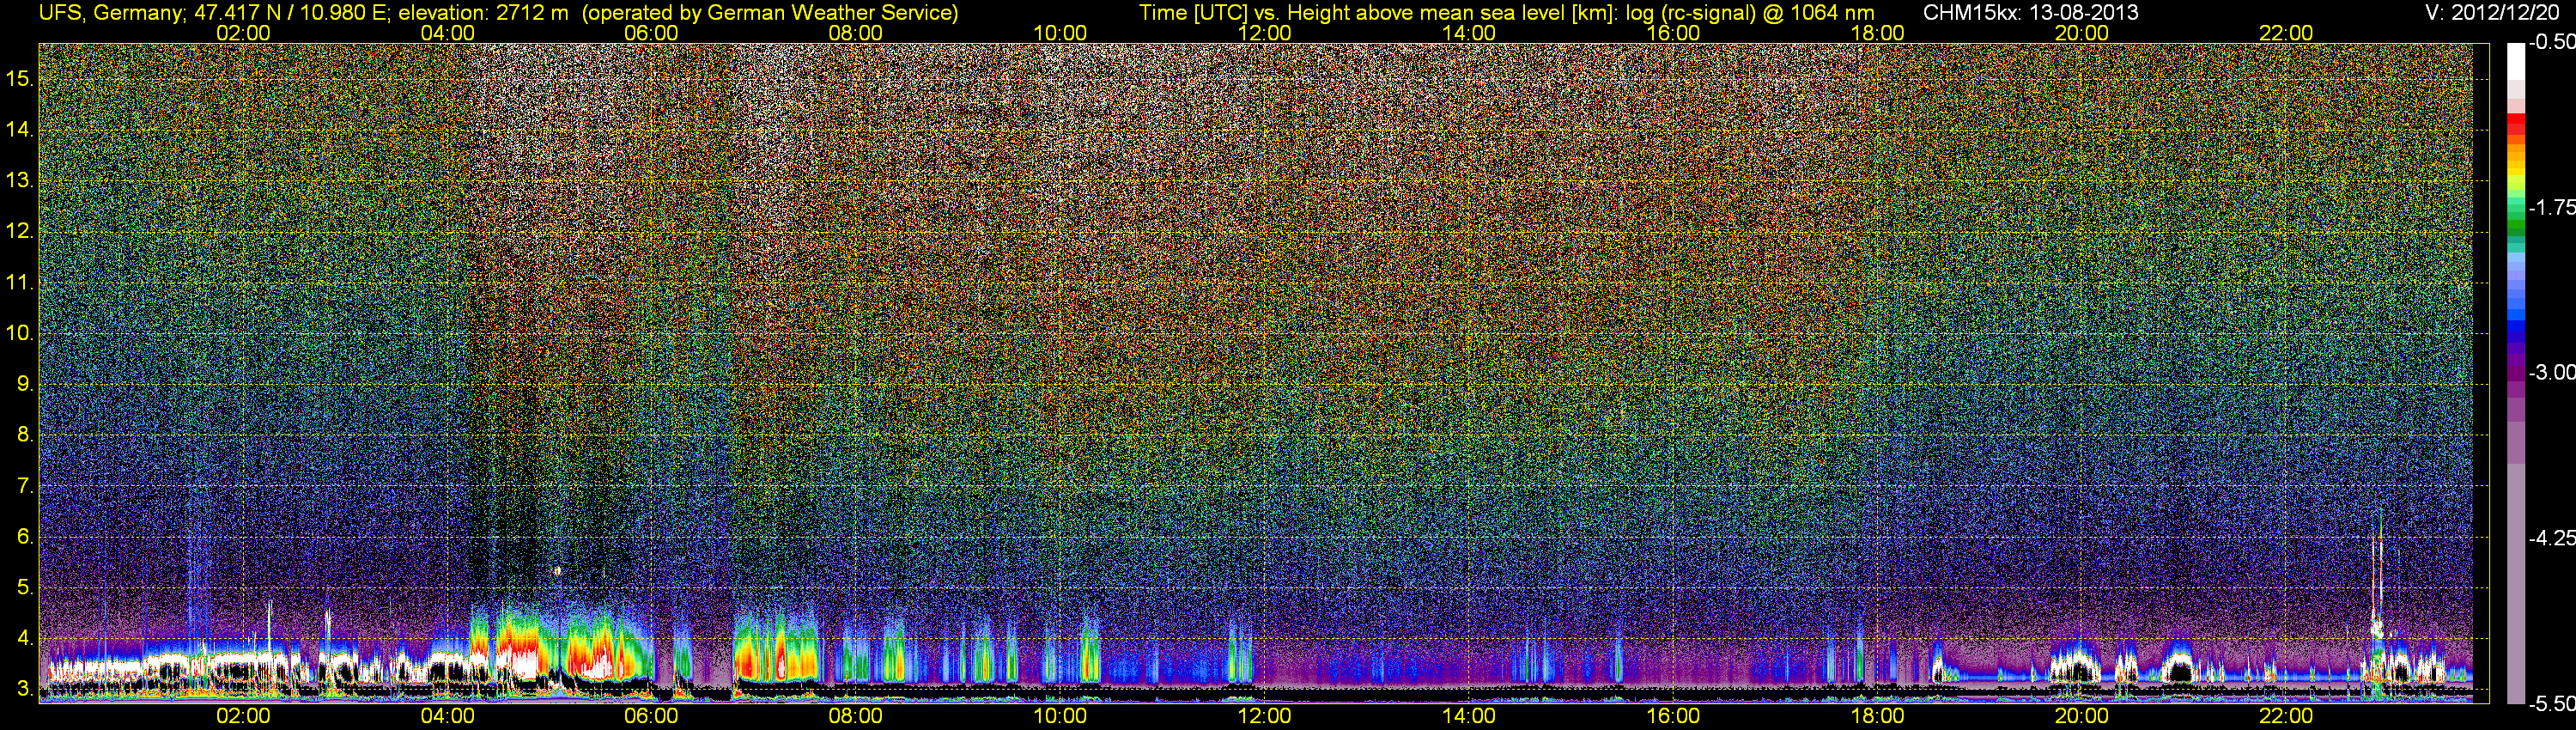
Task: Click the '4.' height axis label
Action: 24,638
